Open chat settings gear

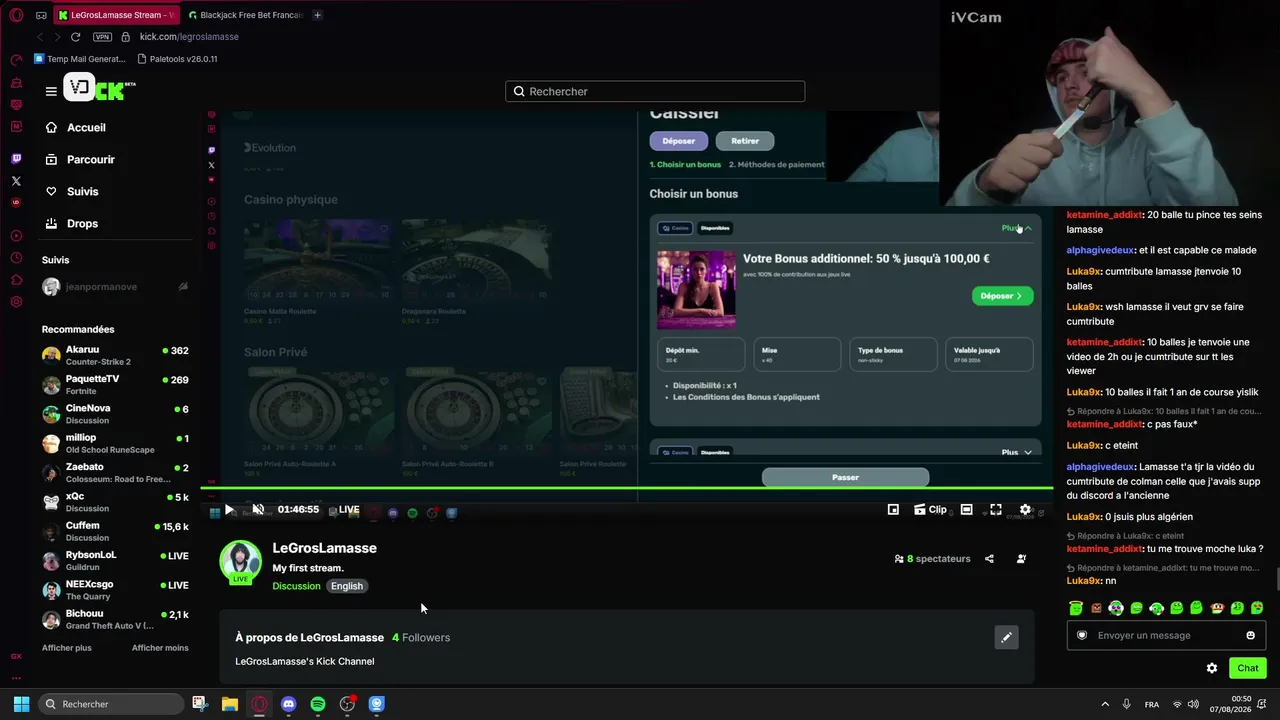click(x=1212, y=668)
